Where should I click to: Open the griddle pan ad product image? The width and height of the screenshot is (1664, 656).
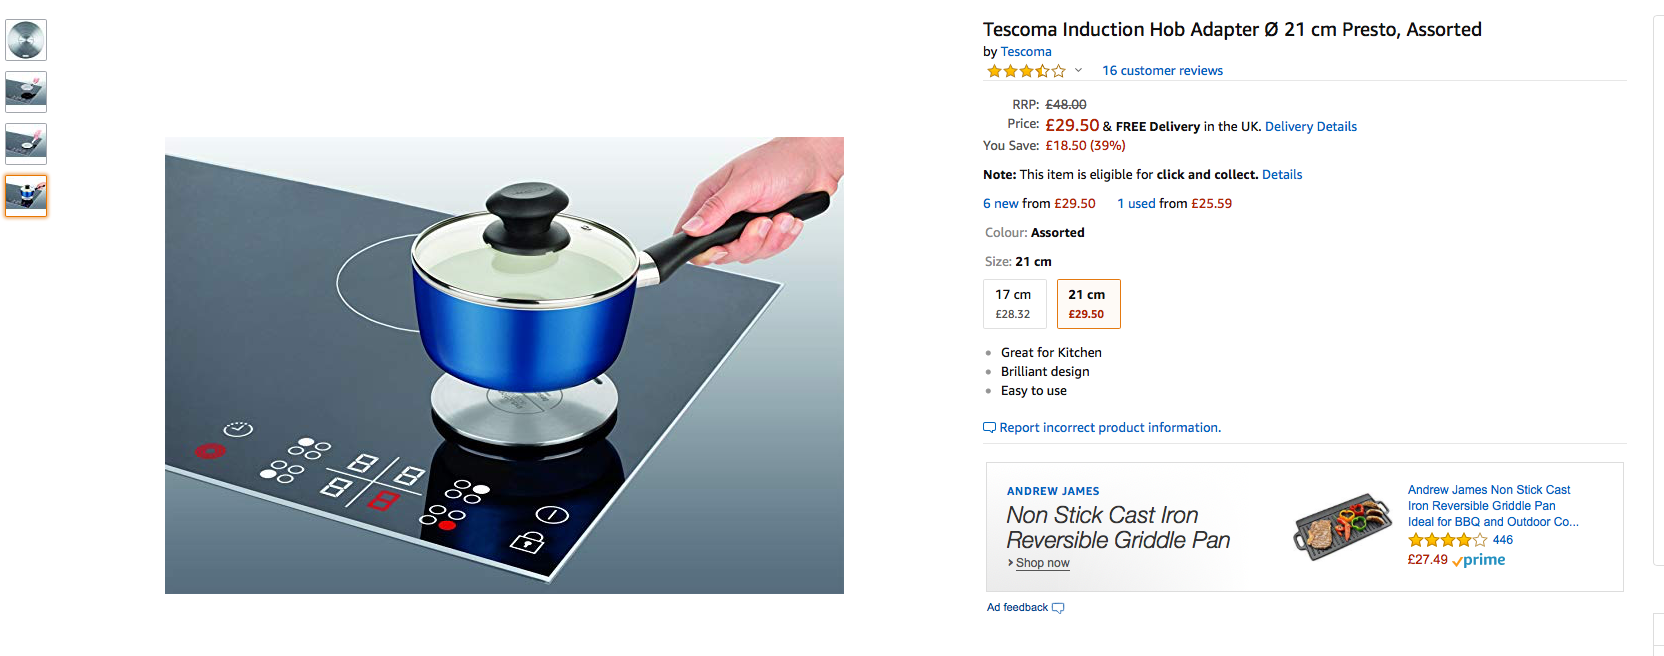1343,525
